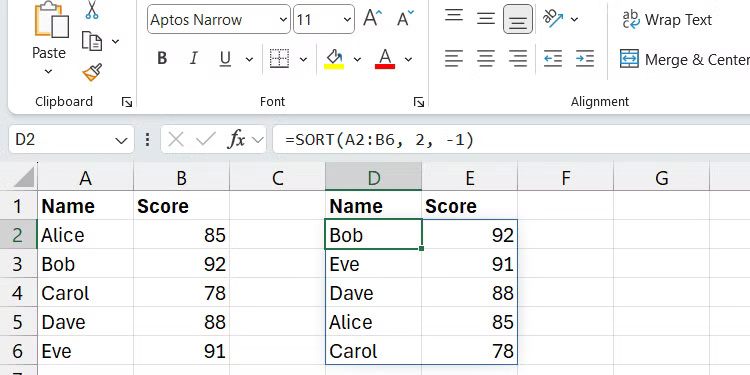Click cell B3 with score 92
Screen dimensions: 750x375
click(182, 264)
